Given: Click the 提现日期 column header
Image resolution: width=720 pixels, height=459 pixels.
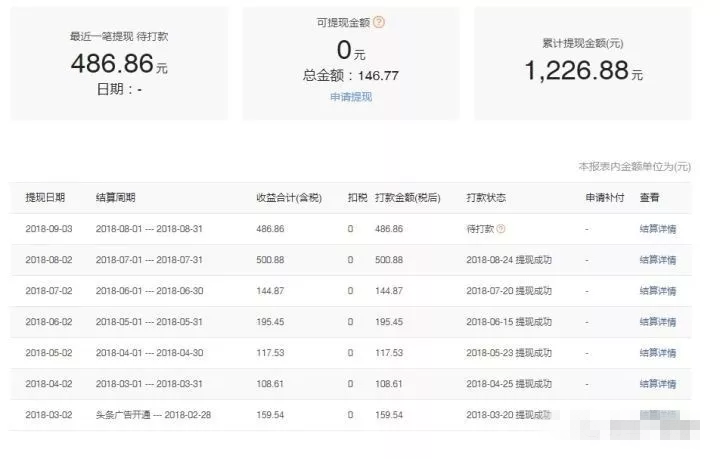Looking at the screenshot, I should [45, 197].
